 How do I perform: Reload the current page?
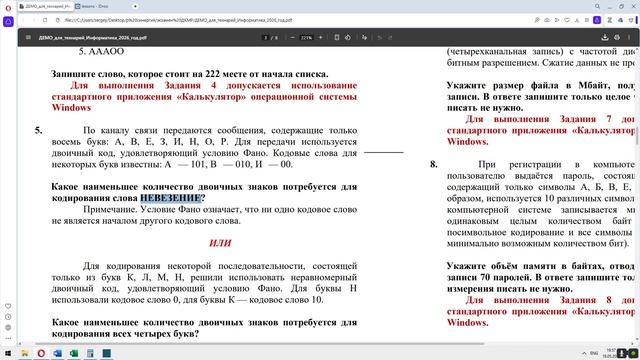click(x=45, y=20)
